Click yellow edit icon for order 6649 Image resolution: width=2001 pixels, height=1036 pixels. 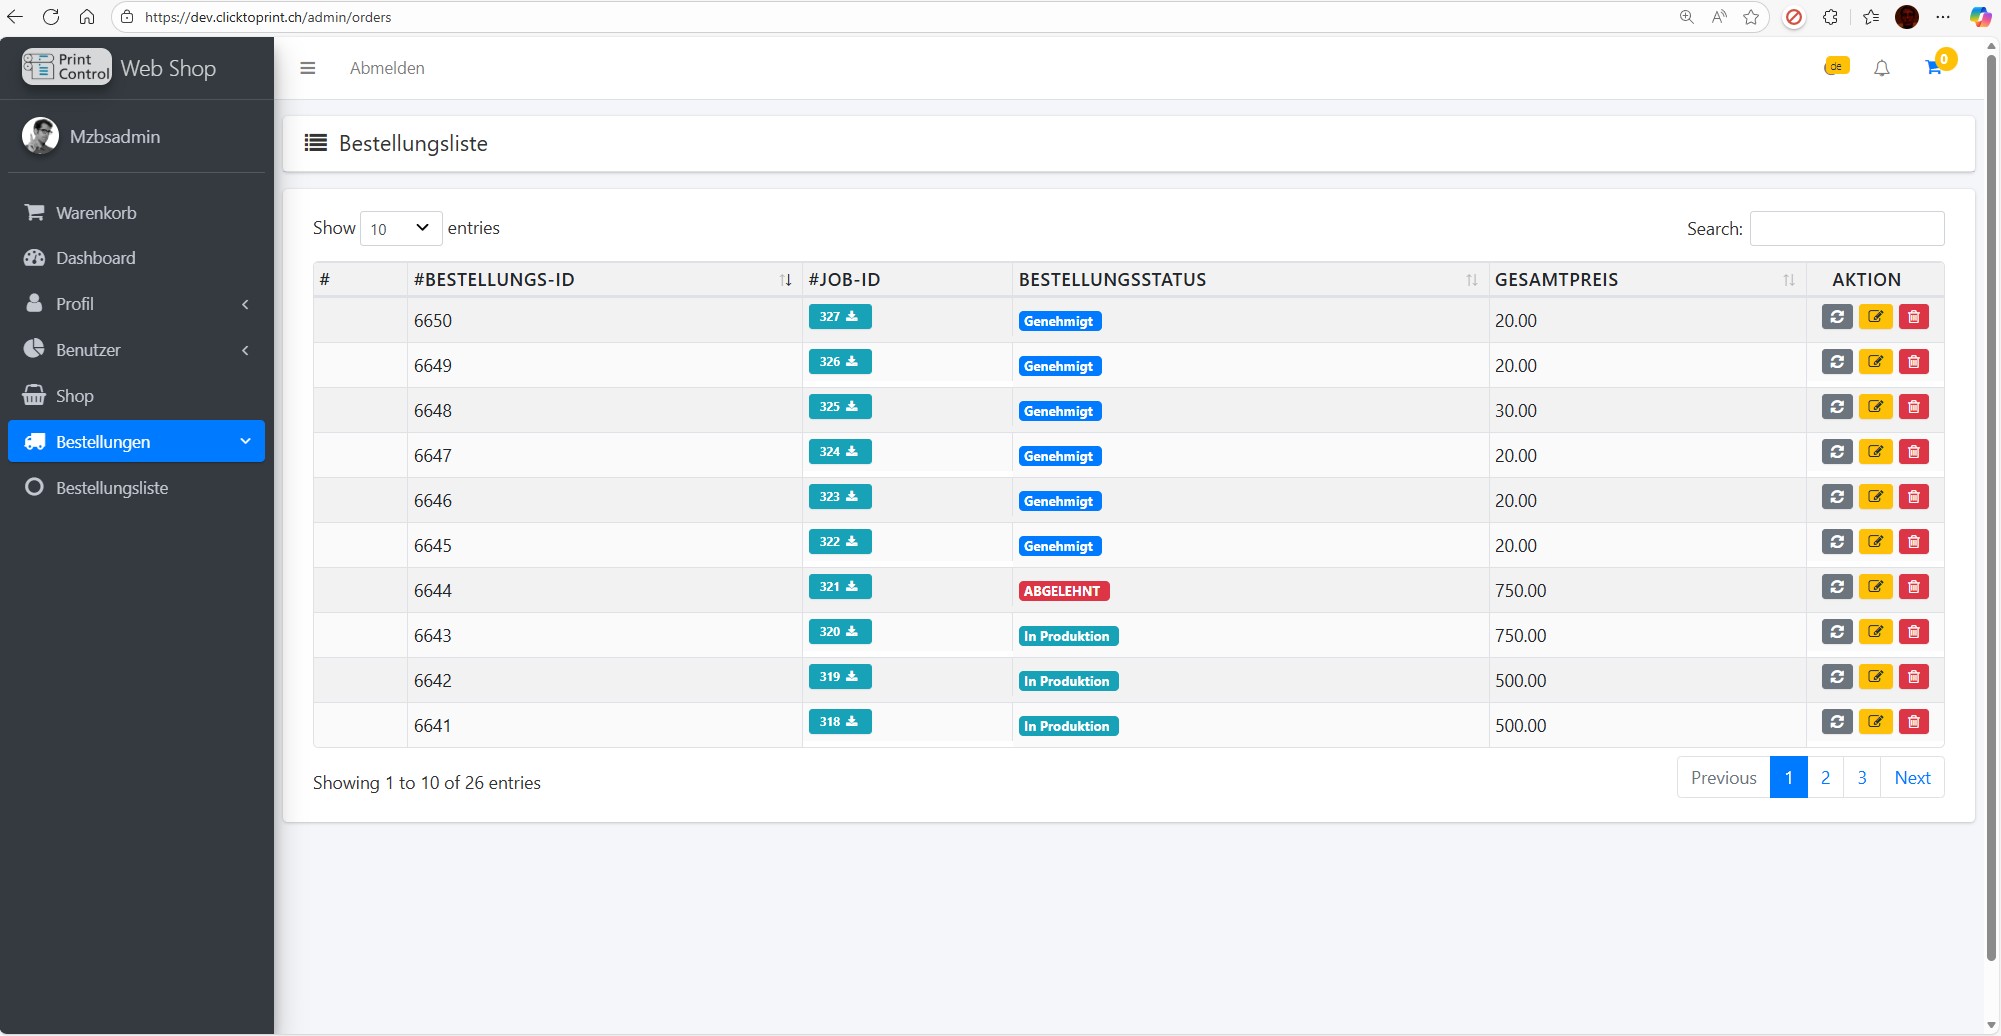coord(1875,362)
